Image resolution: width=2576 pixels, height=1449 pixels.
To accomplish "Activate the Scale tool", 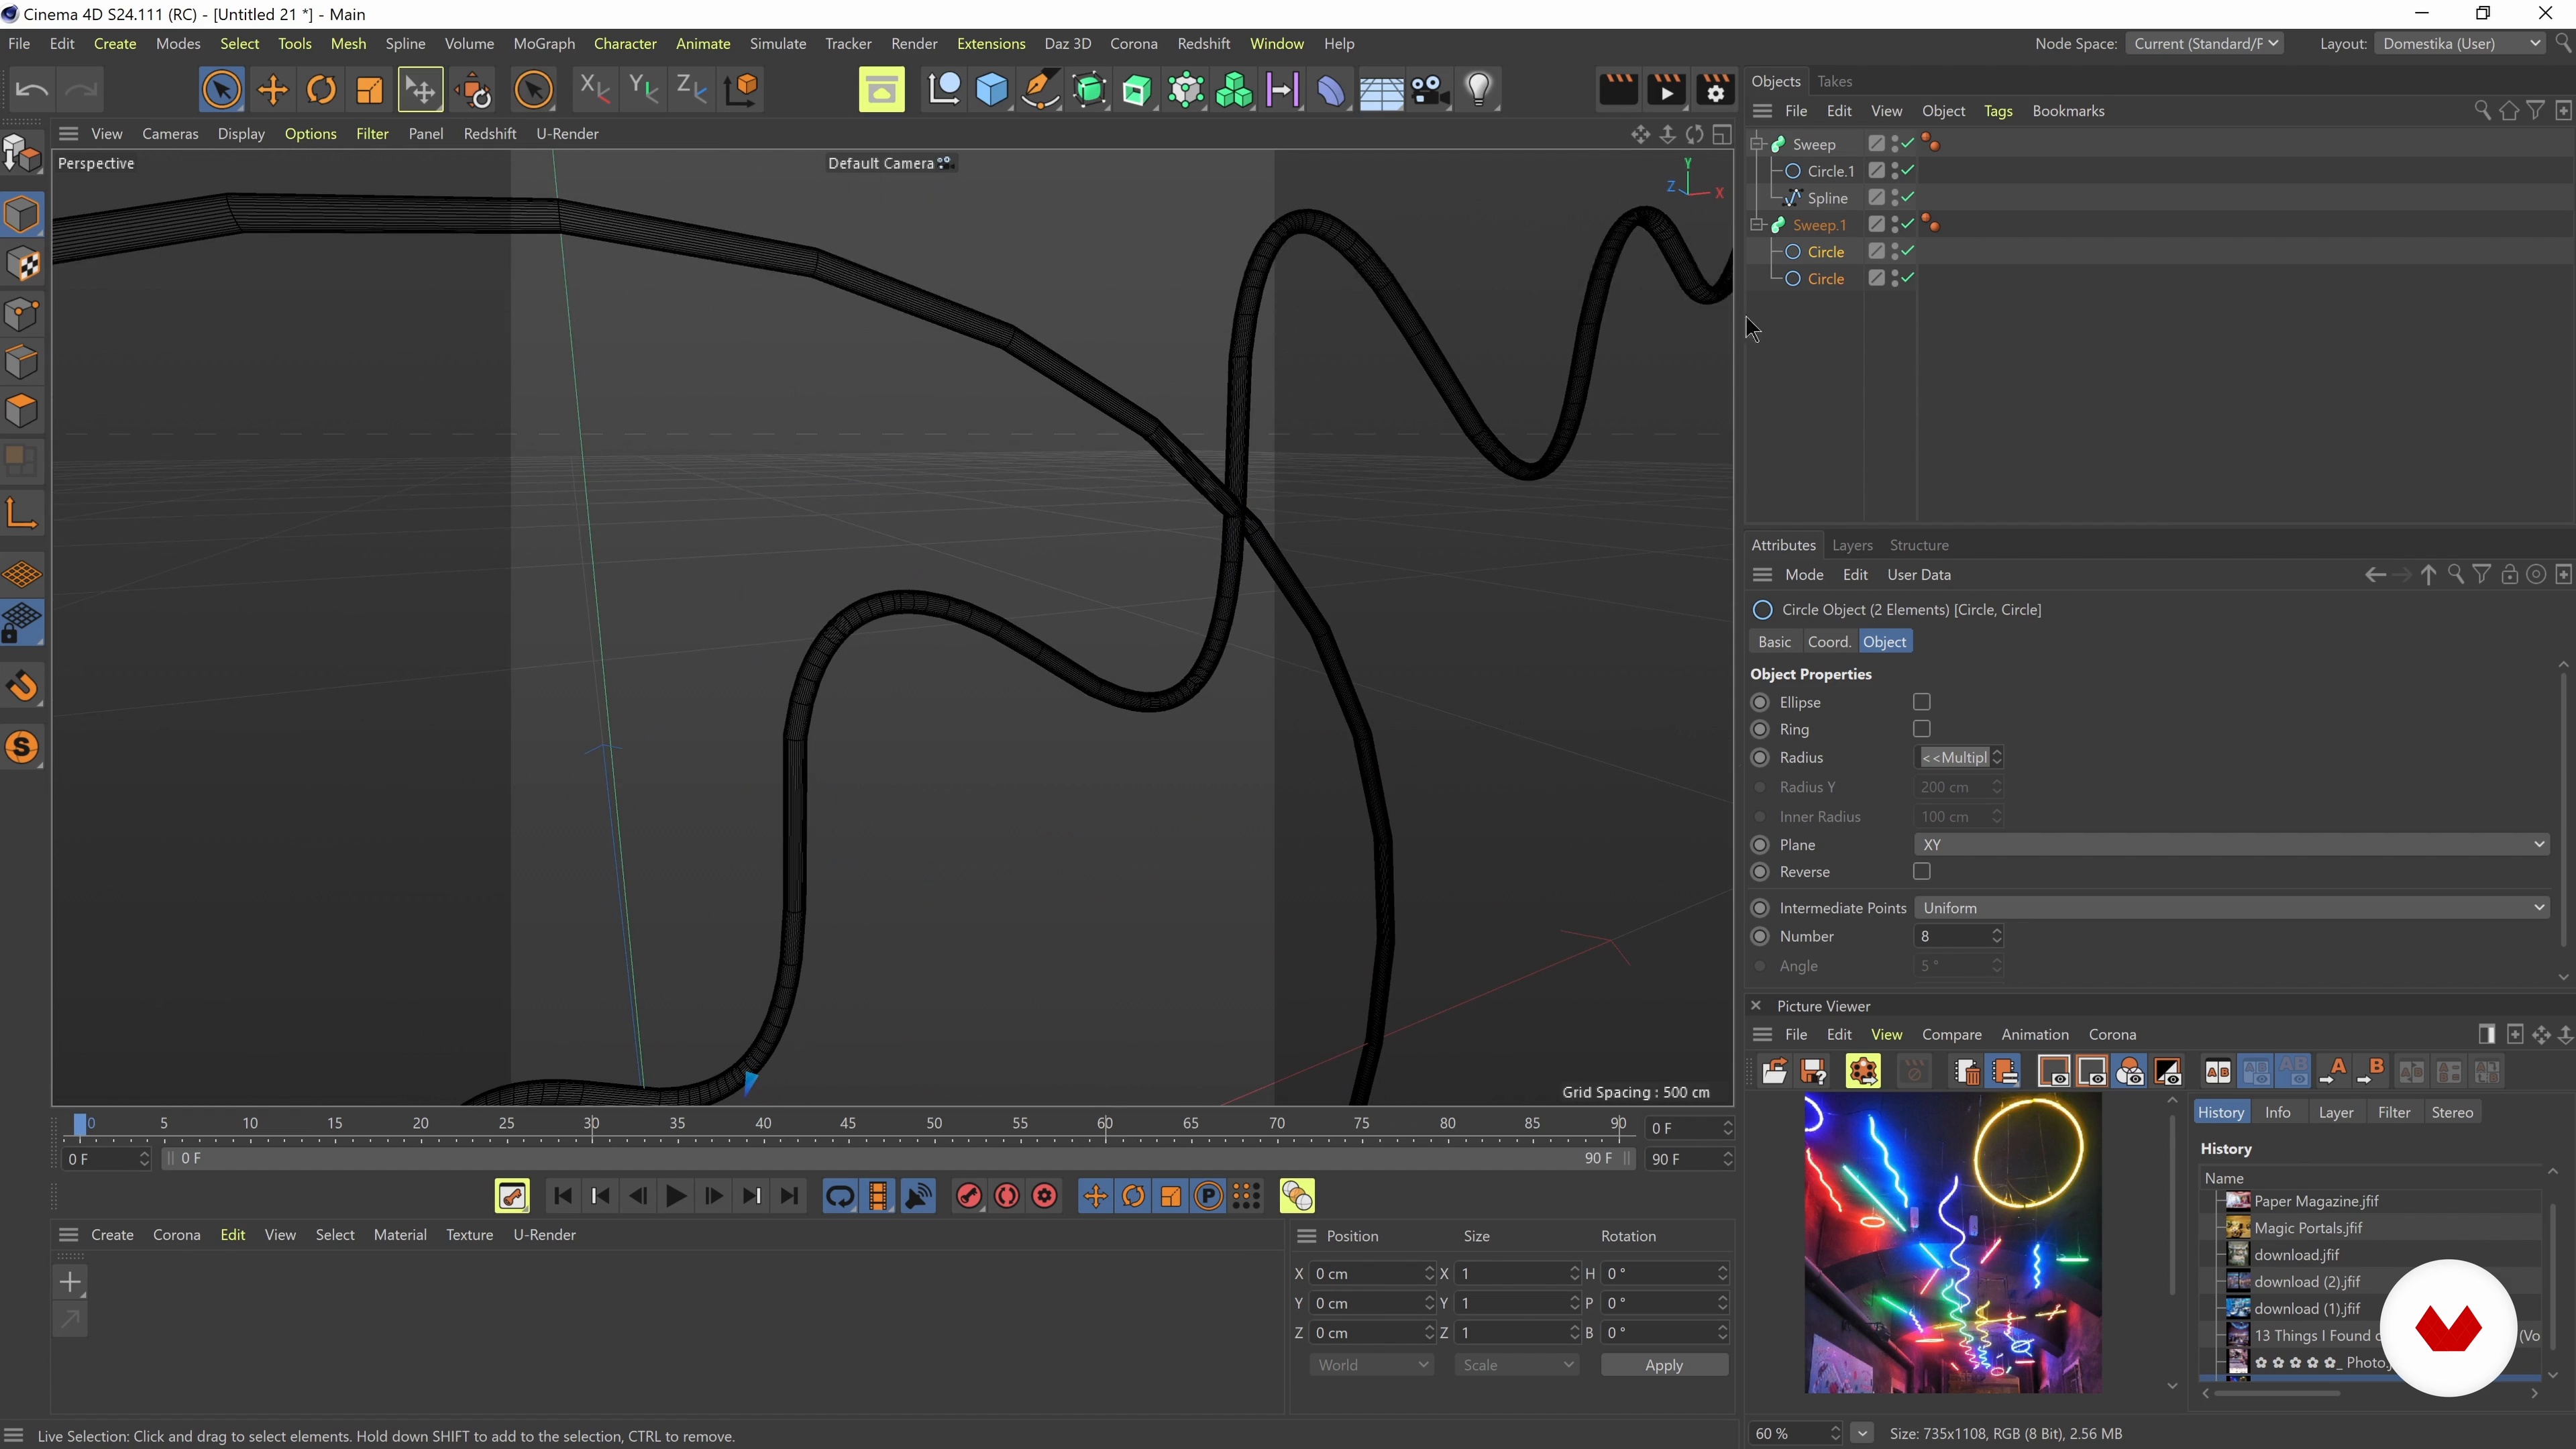I will [370, 90].
